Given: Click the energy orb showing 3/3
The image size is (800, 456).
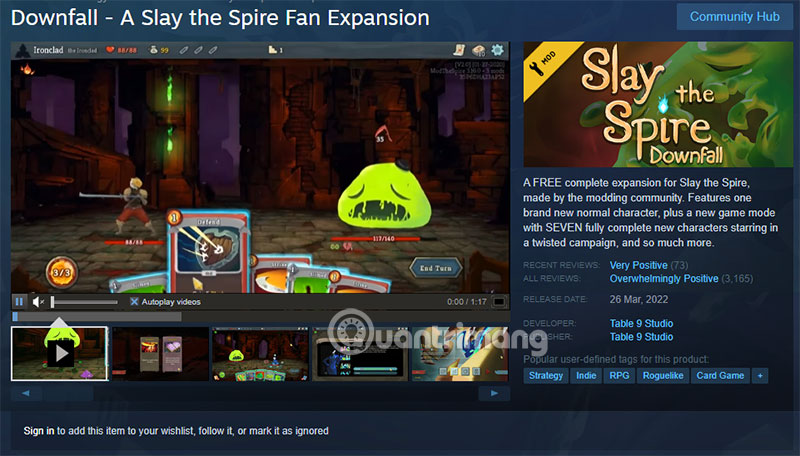Looking at the screenshot, I should point(62,272).
